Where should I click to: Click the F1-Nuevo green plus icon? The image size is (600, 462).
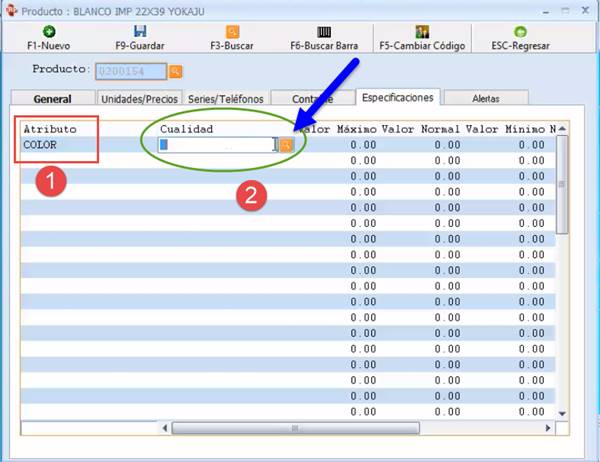tap(51, 32)
